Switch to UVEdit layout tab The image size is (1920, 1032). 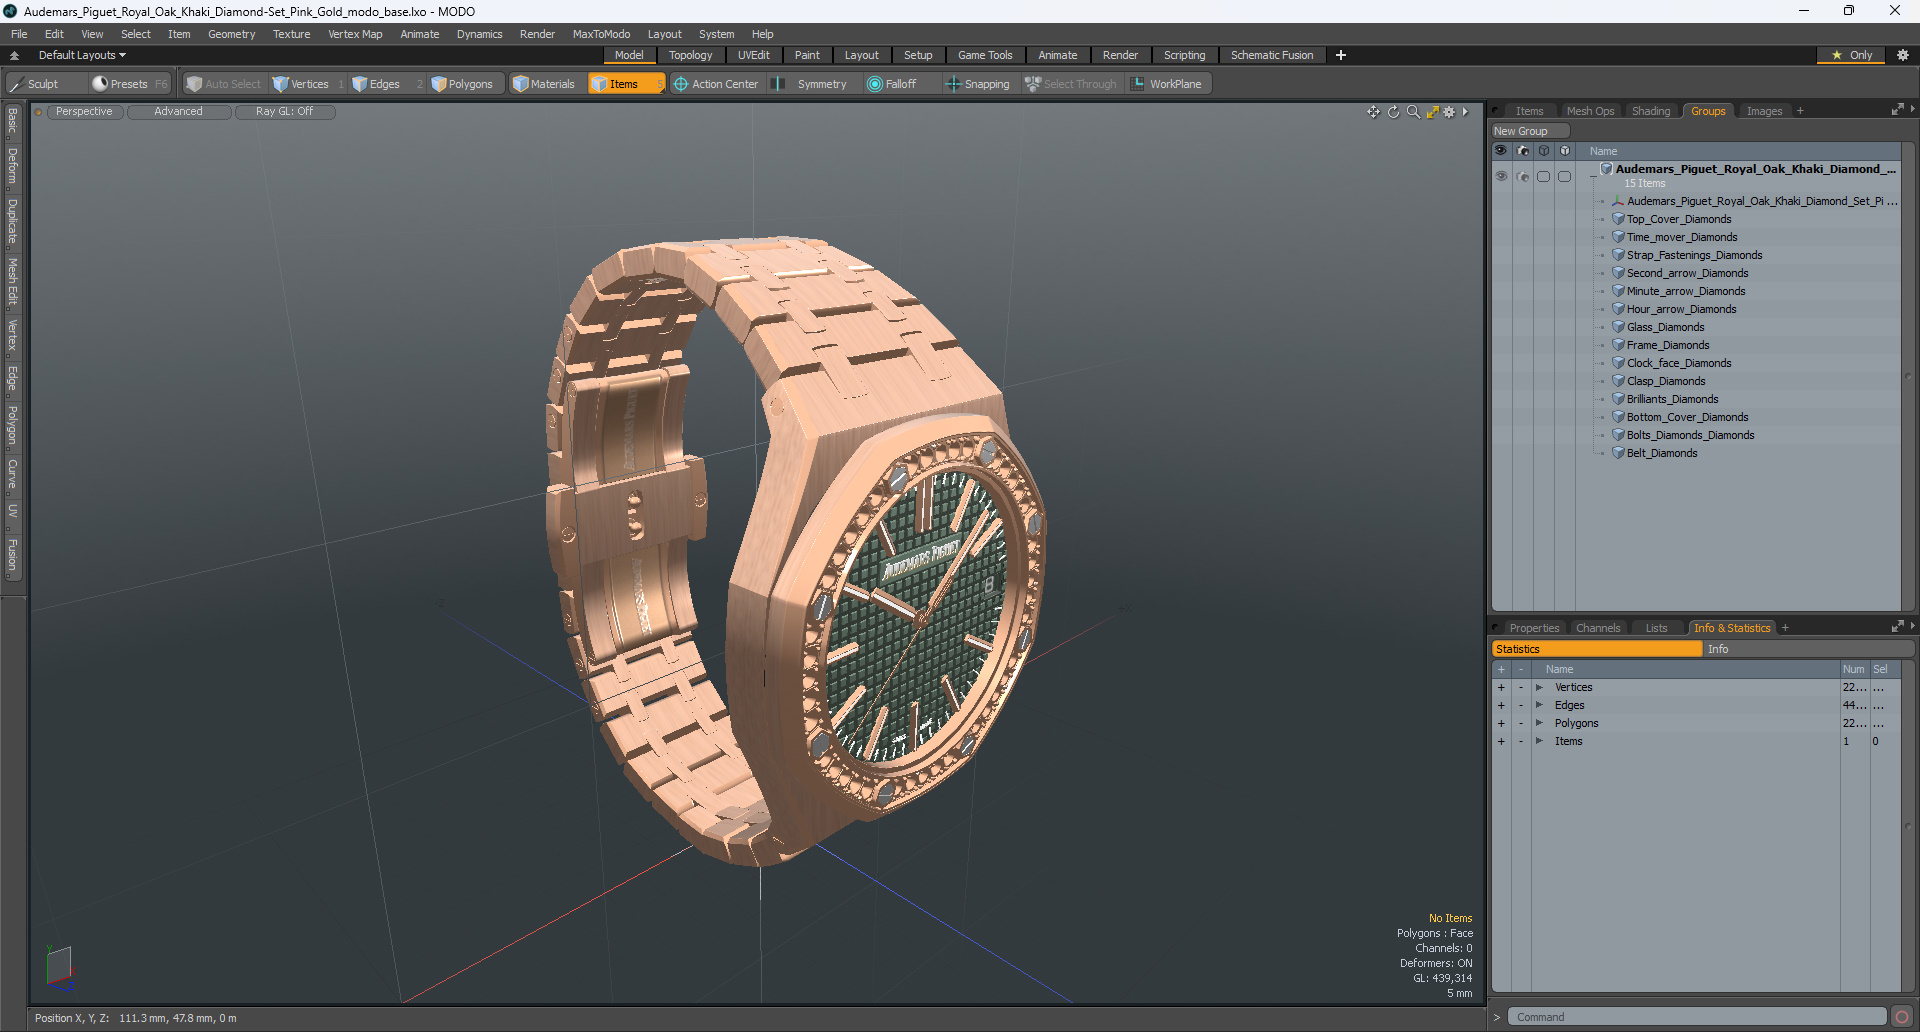(x=754, y=55)
